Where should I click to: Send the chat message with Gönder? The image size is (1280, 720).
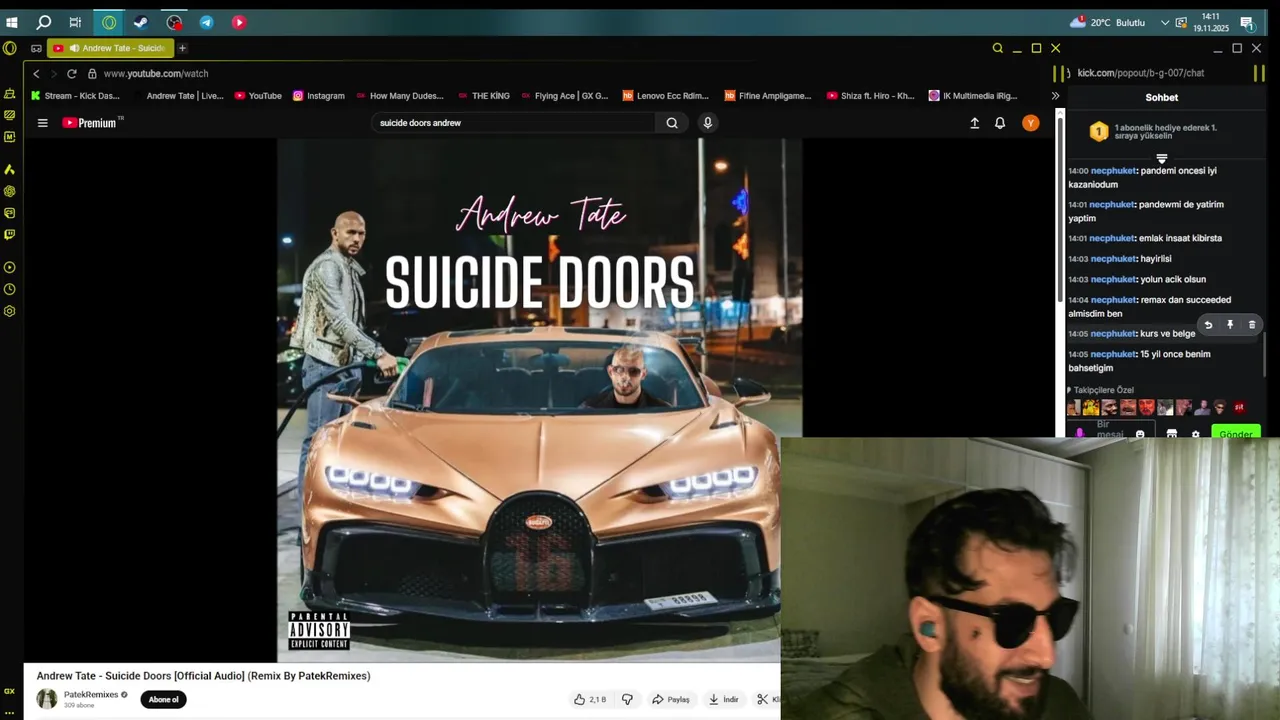click(x=1236, y=433)
